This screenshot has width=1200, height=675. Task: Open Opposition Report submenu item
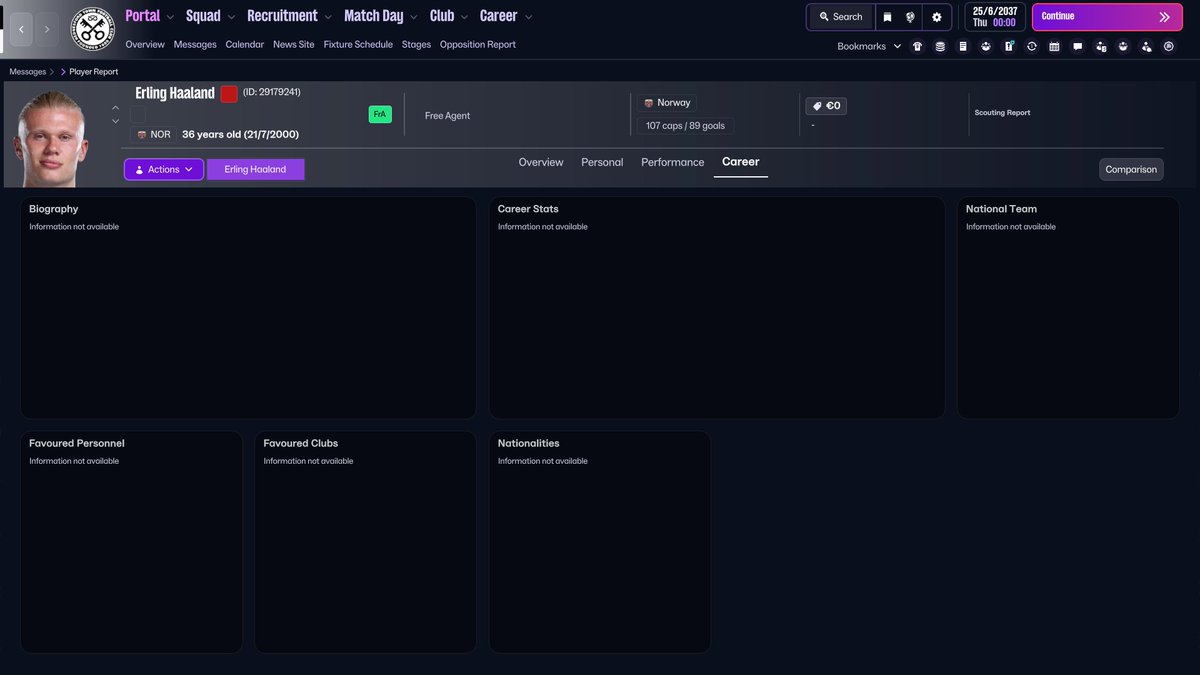(478, 45)
